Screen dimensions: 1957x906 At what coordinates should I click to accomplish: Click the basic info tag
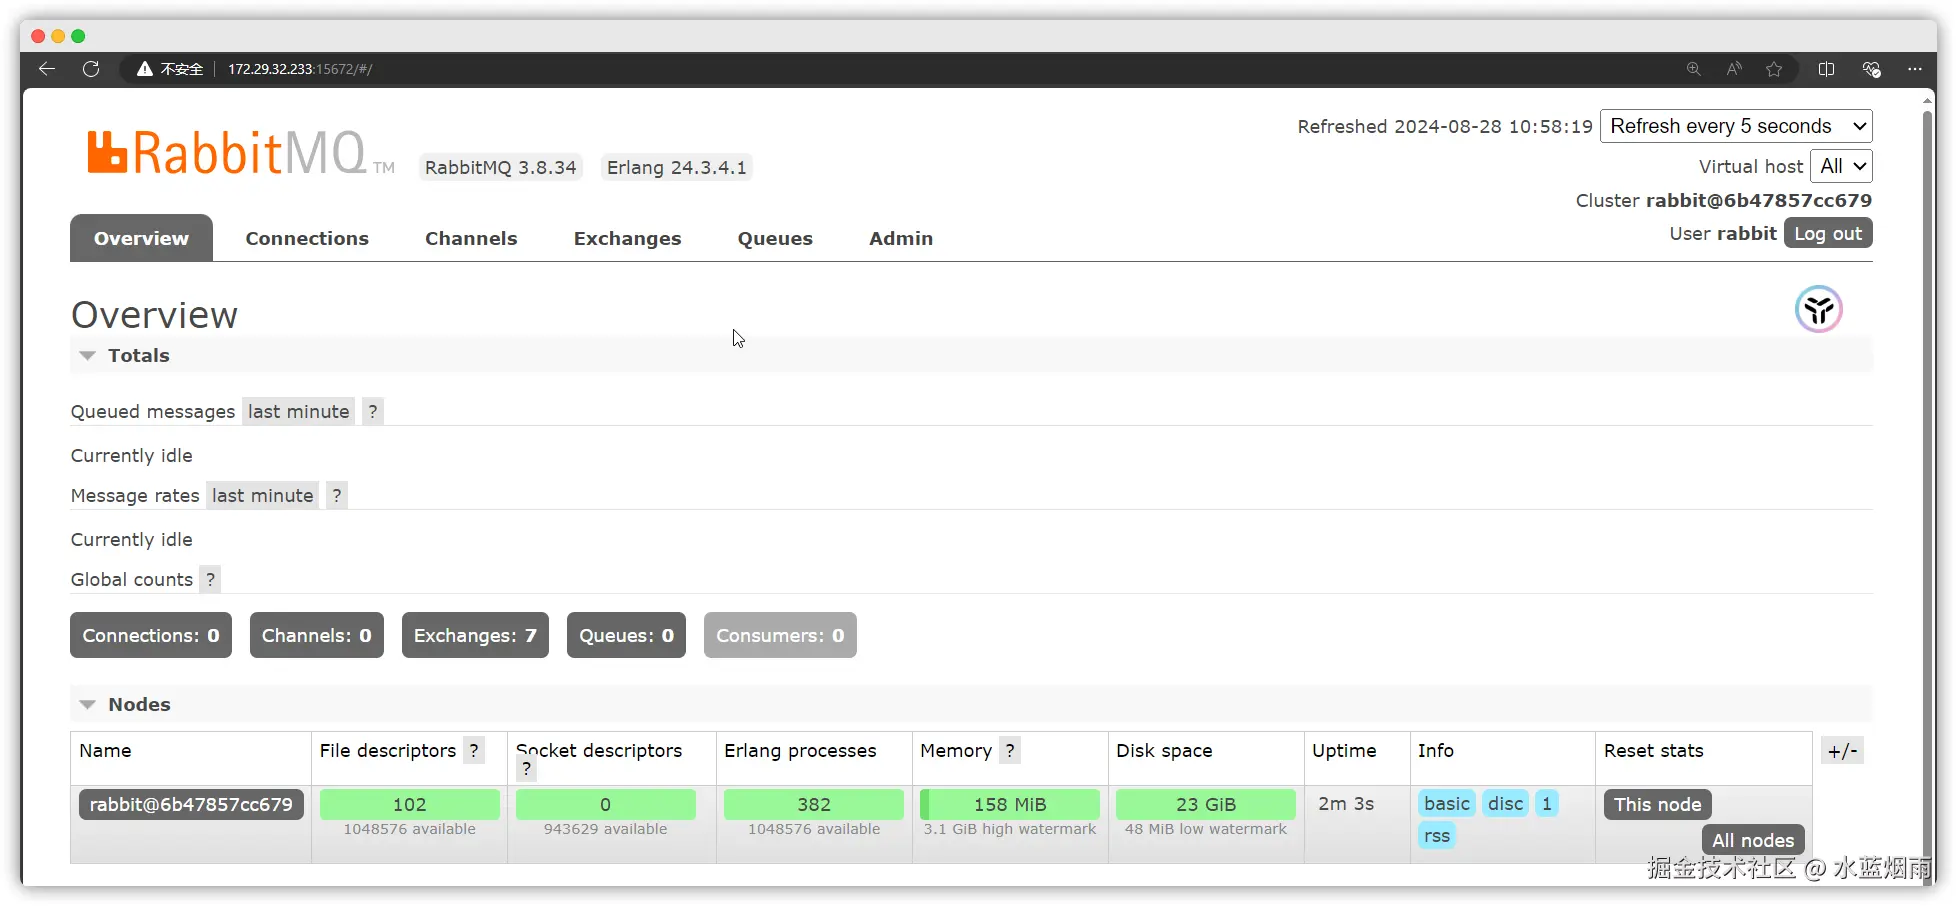coord(1446,803)
